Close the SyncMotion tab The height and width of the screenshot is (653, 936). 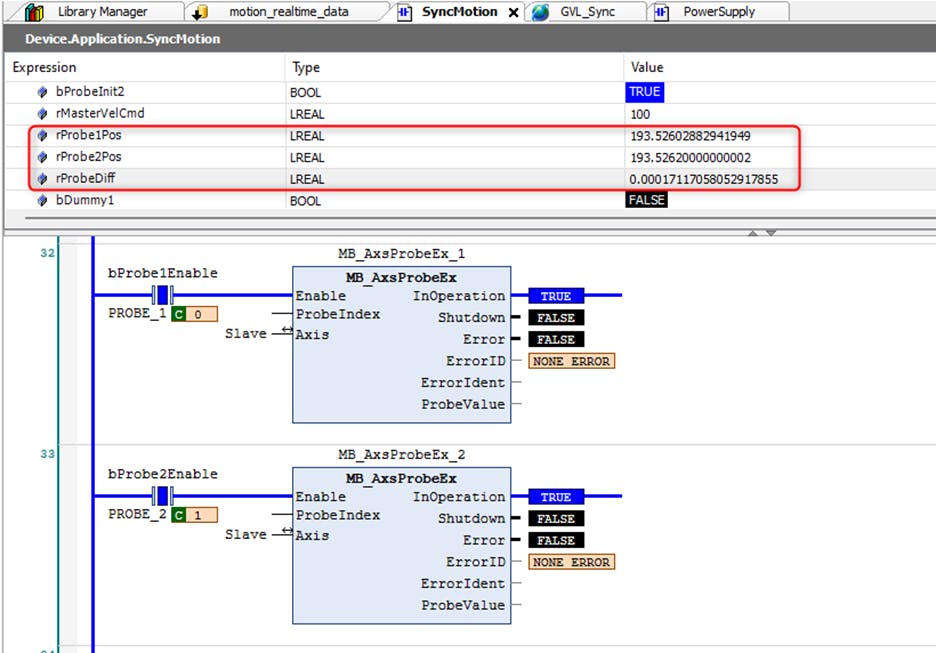click(x=514, y=13)
